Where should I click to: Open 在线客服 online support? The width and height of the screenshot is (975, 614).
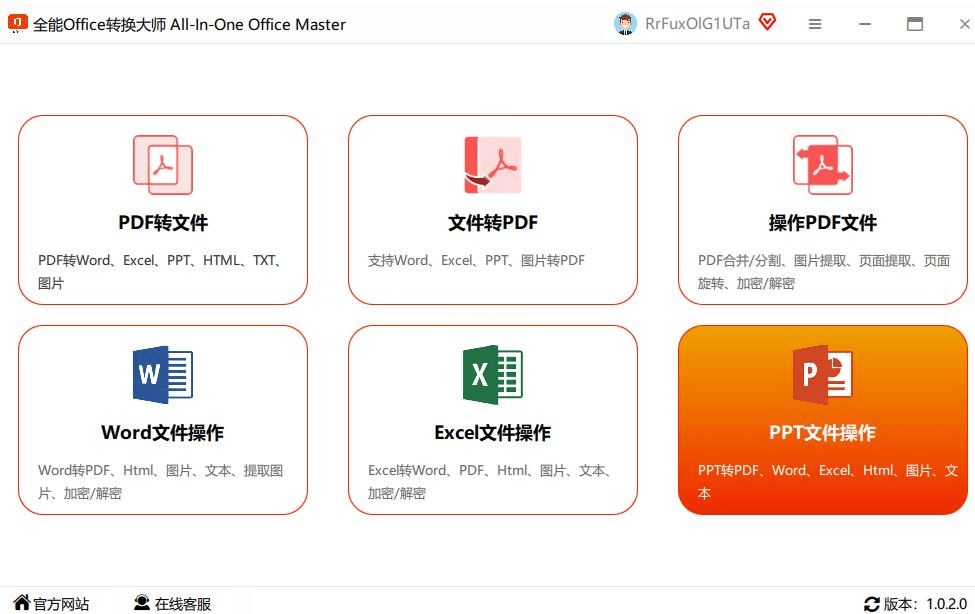[x=173, y=604]
